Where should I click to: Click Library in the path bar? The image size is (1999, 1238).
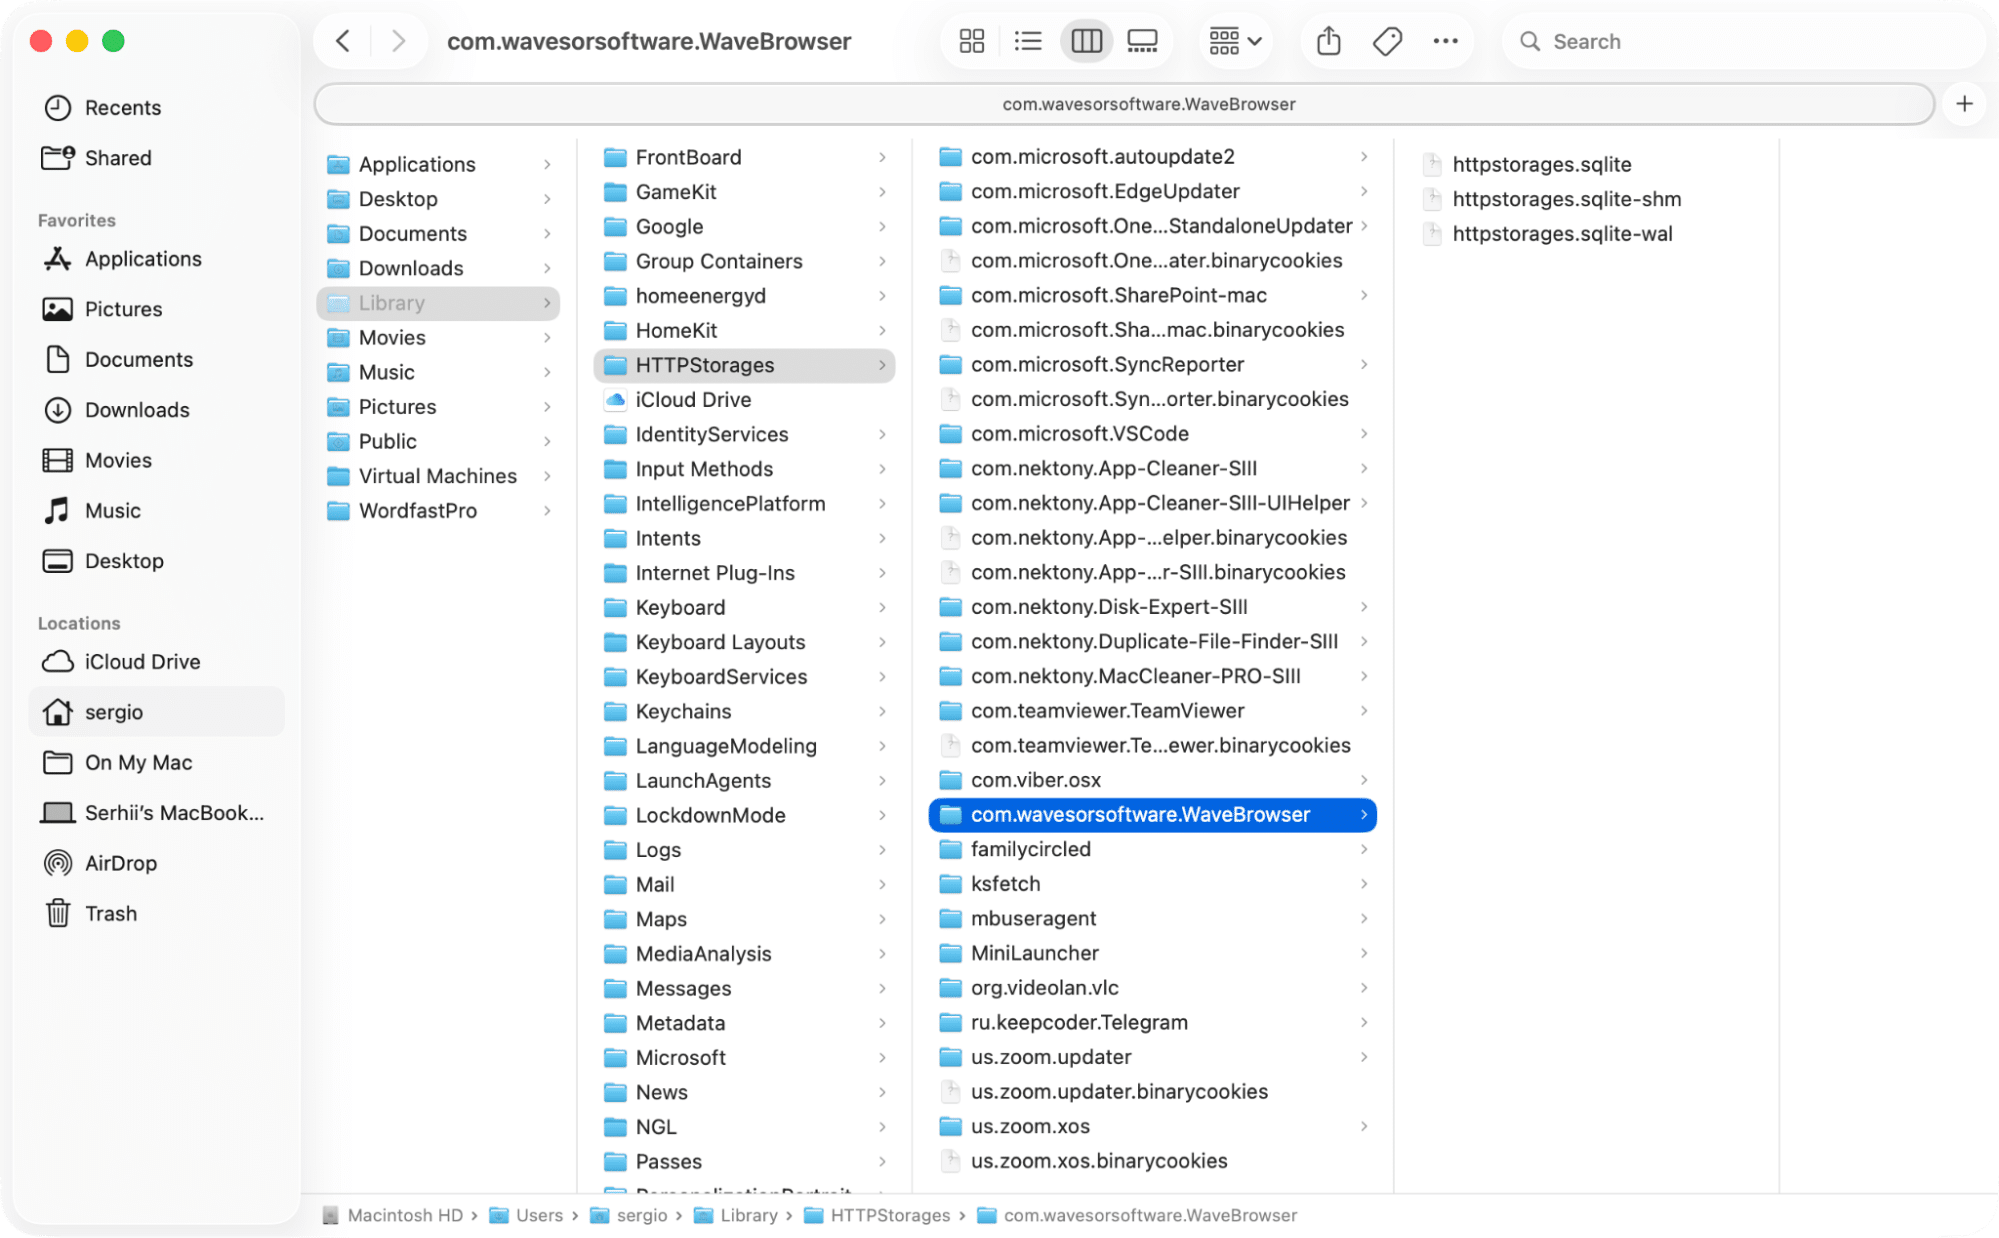(x=747, y=1215)
